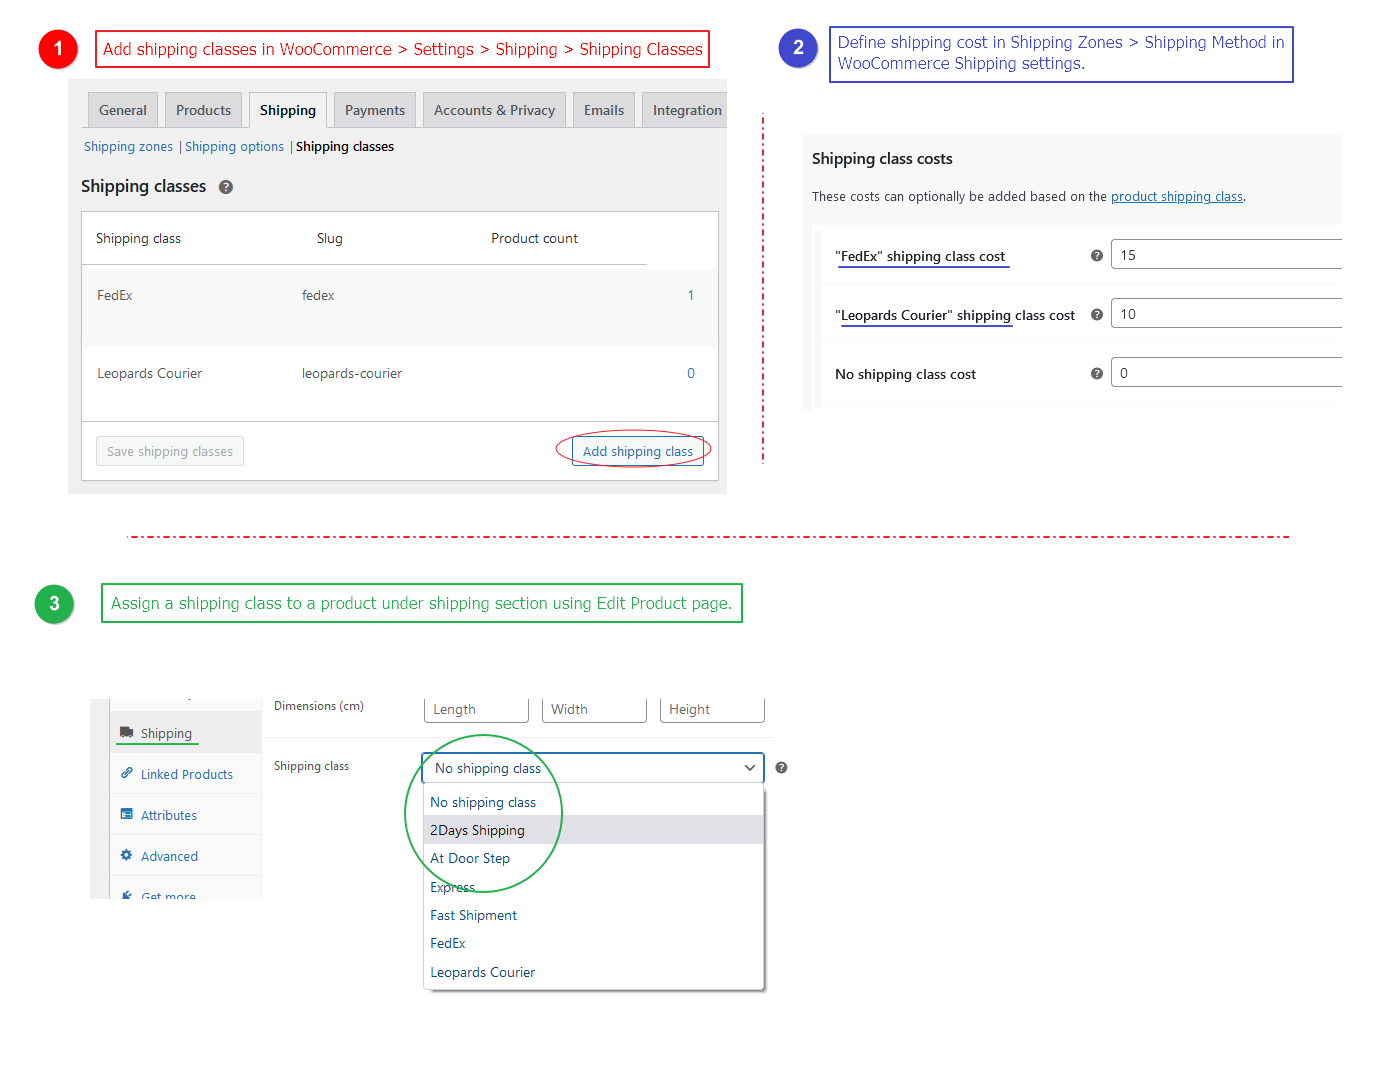Click the Product count column header
The width and height of the screenshot is (1377, 1083).
pyautogui.click(x=534, y=238)
